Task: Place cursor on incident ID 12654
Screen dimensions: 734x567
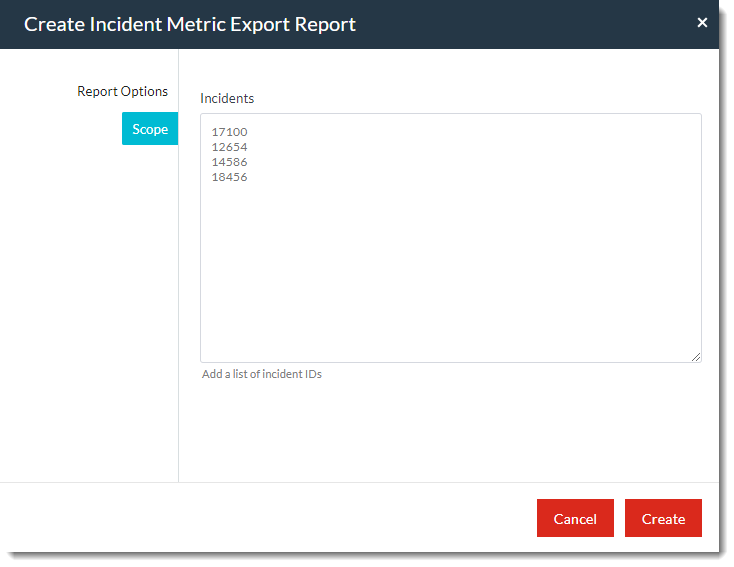Action: click(229, 147)
